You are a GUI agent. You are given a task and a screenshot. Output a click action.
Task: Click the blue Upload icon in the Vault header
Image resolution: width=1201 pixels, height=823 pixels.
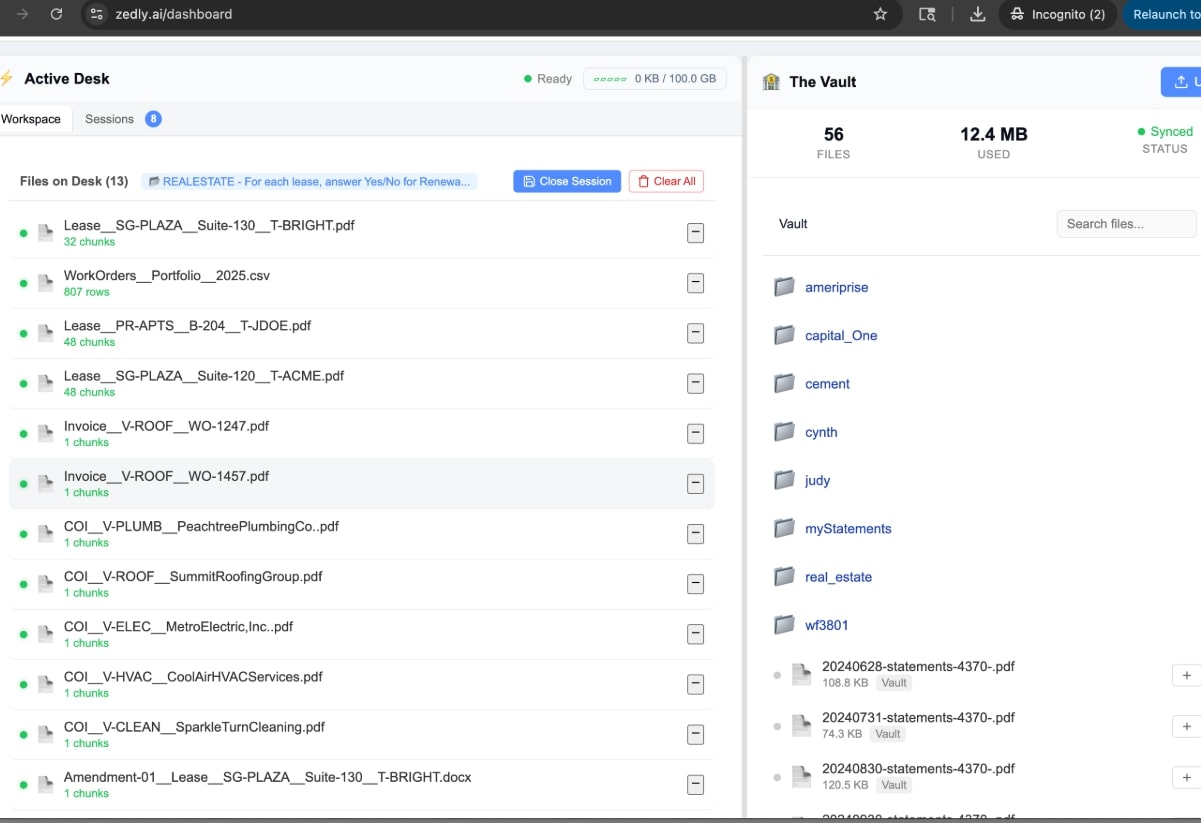1182,81
